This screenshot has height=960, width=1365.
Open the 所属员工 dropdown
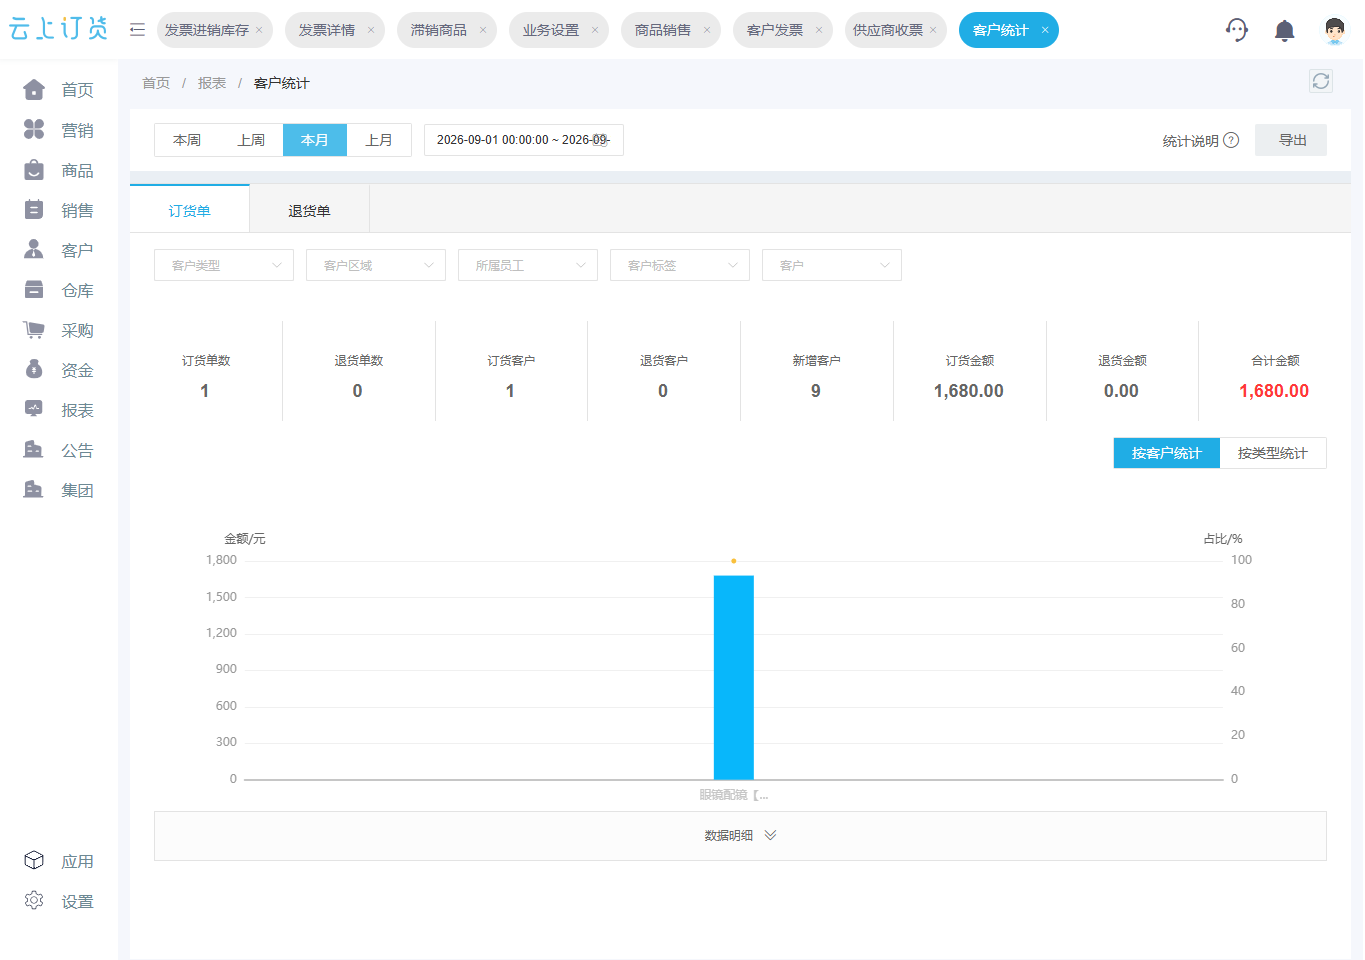[528, 265]
